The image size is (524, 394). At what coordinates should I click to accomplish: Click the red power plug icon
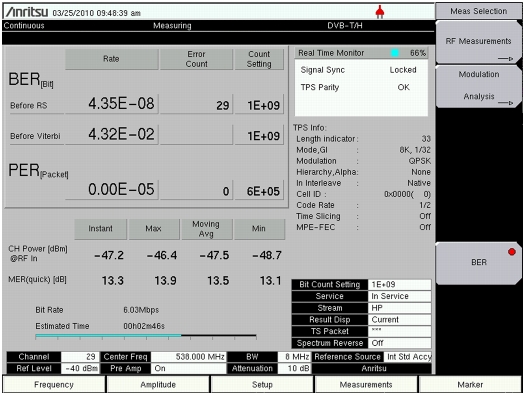click(x=380, y=12)
